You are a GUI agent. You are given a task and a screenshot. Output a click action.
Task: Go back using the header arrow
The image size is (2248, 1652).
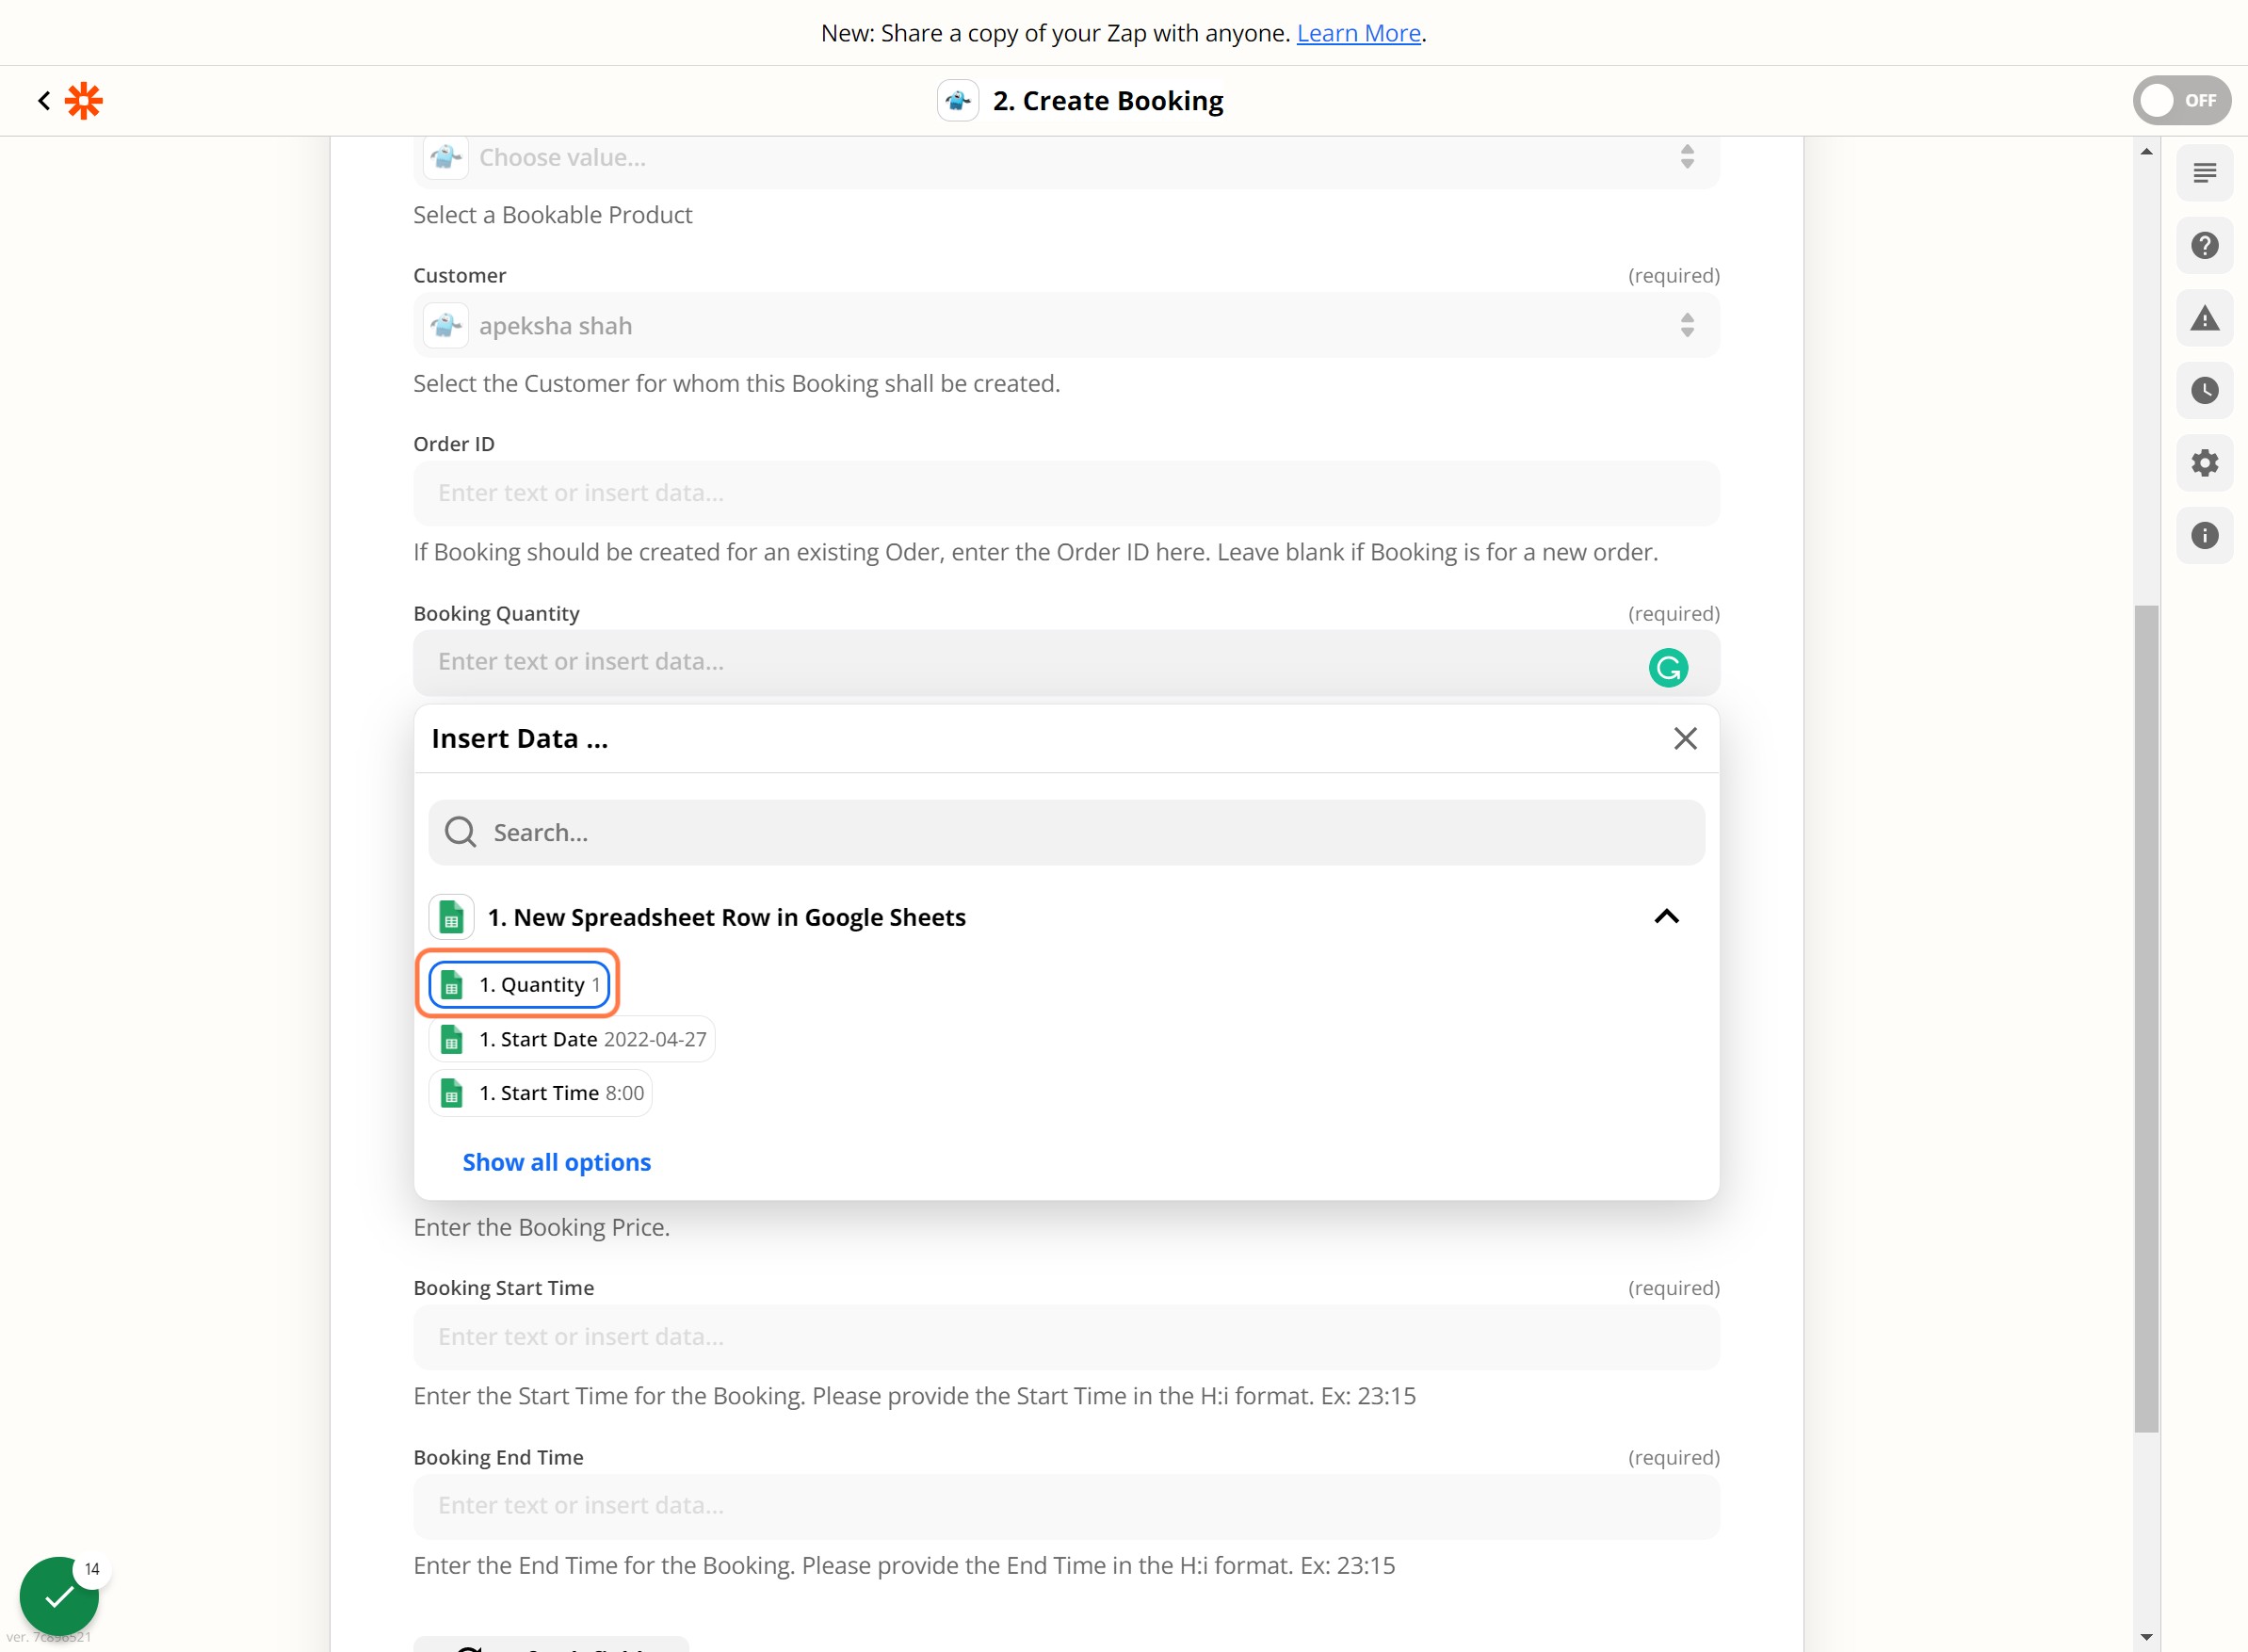[44, 101]
